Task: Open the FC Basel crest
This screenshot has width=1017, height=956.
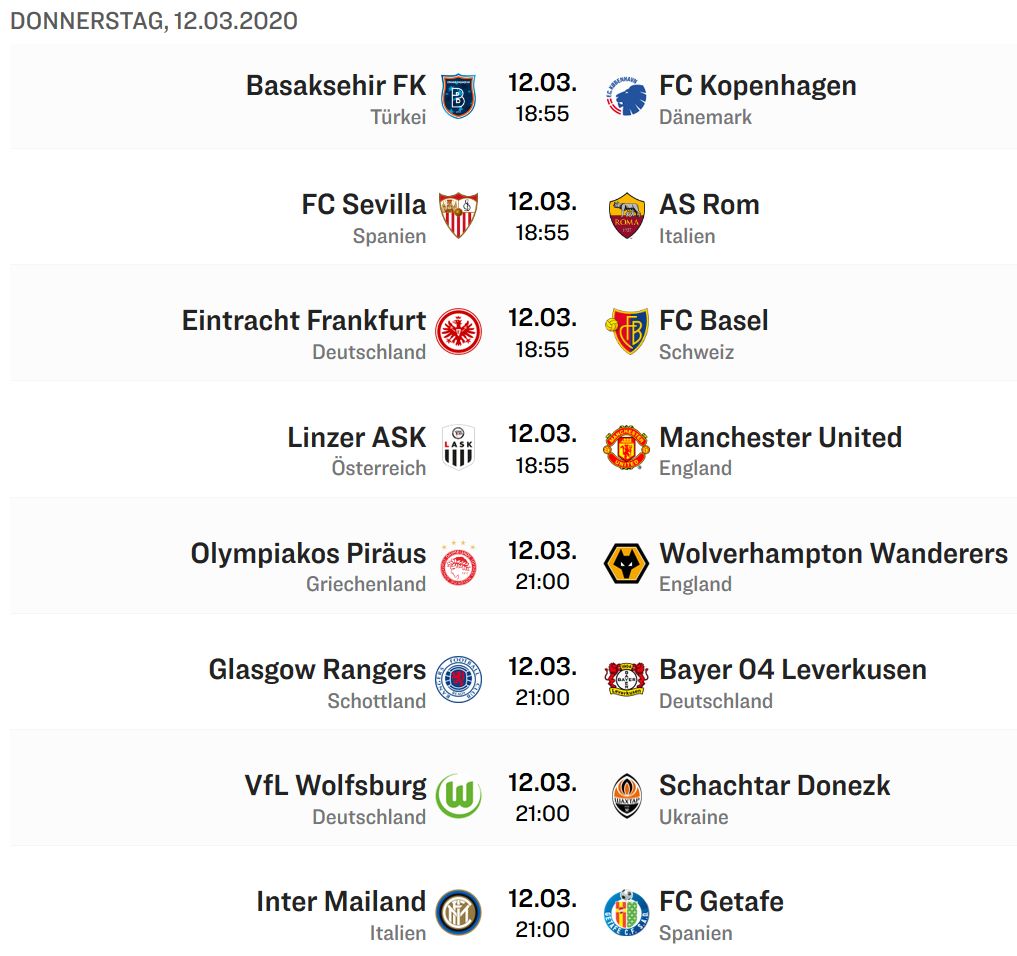Action: click(x=627, y=331)
